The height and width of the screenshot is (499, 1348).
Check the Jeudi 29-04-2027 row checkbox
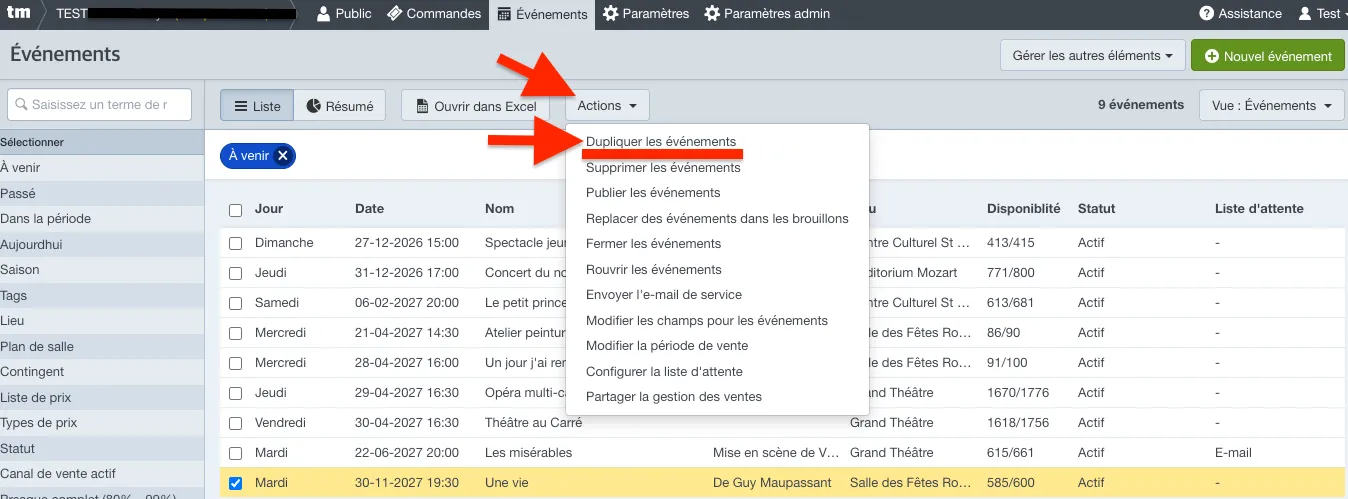pos(235,393)
